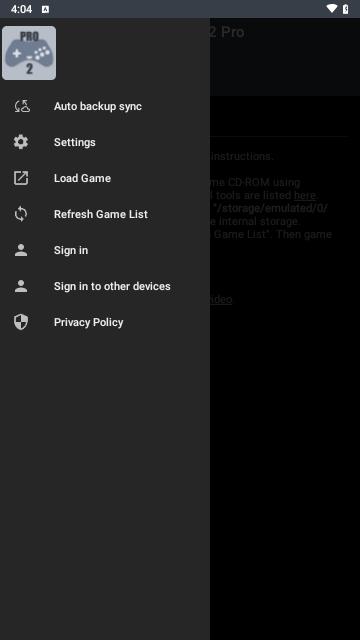Screen dimensions: 360x640
Task: Select Load Game from the drawer
Action: (105, 178)
